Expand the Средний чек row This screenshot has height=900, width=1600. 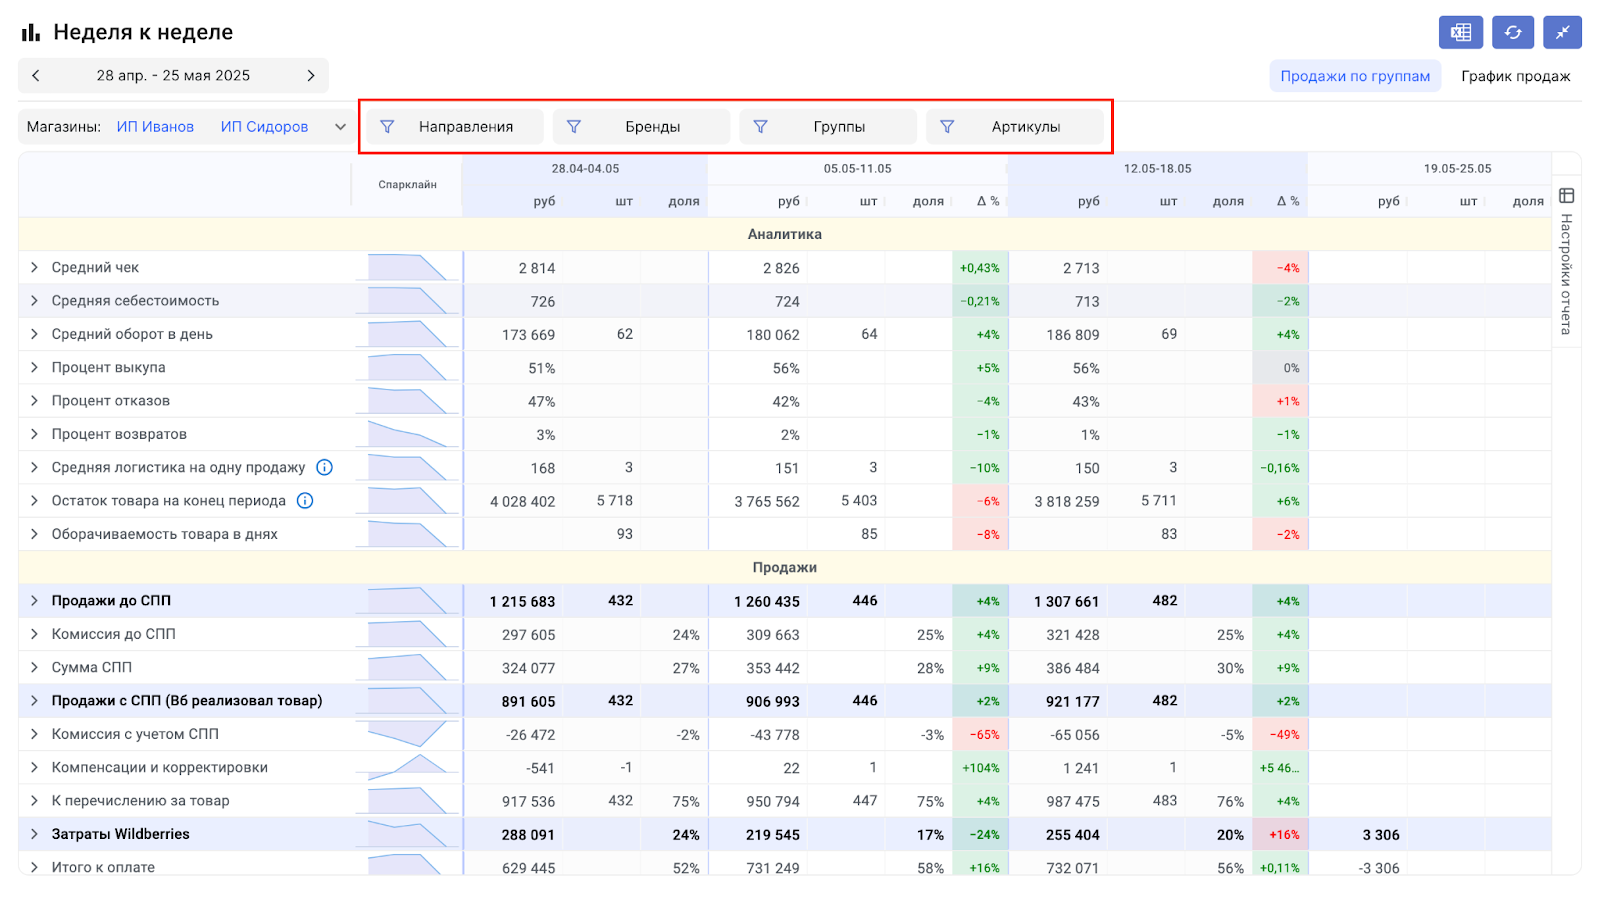[34, 267]
